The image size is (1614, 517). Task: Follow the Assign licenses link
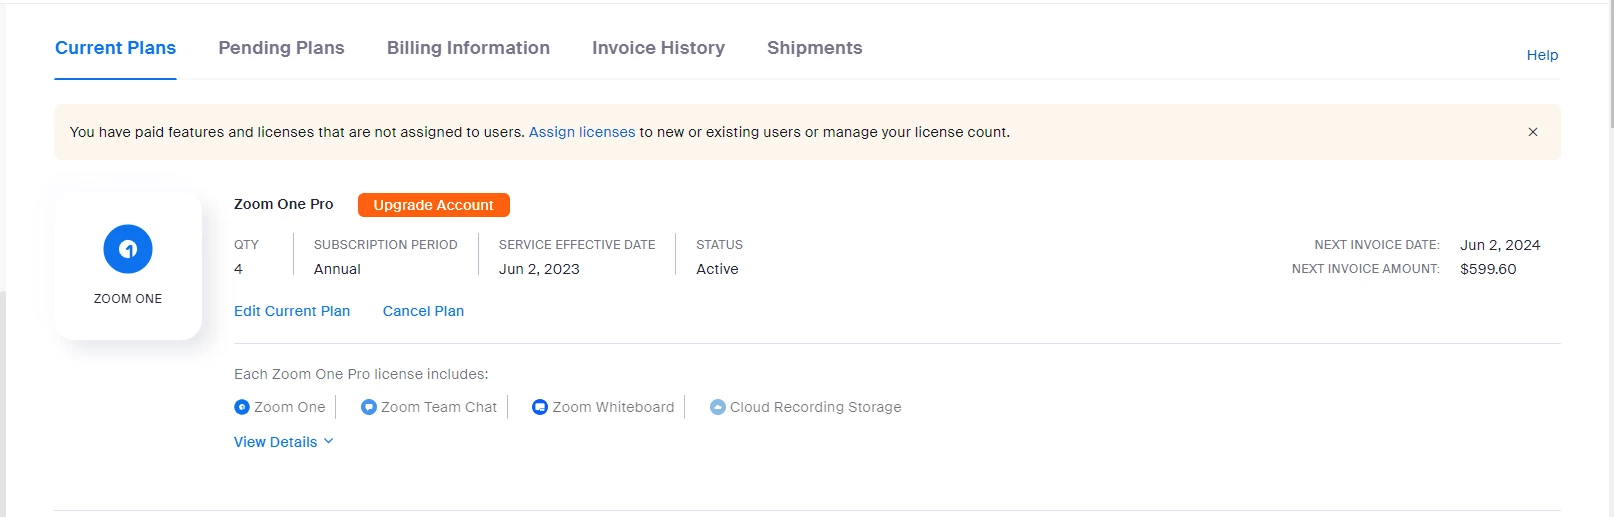[x=582, y=132]
